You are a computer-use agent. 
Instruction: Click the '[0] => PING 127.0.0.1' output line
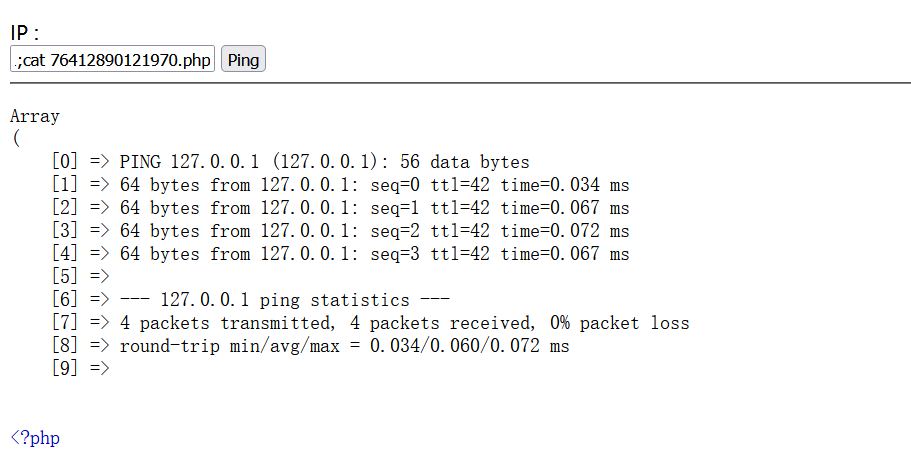point(290,162)
